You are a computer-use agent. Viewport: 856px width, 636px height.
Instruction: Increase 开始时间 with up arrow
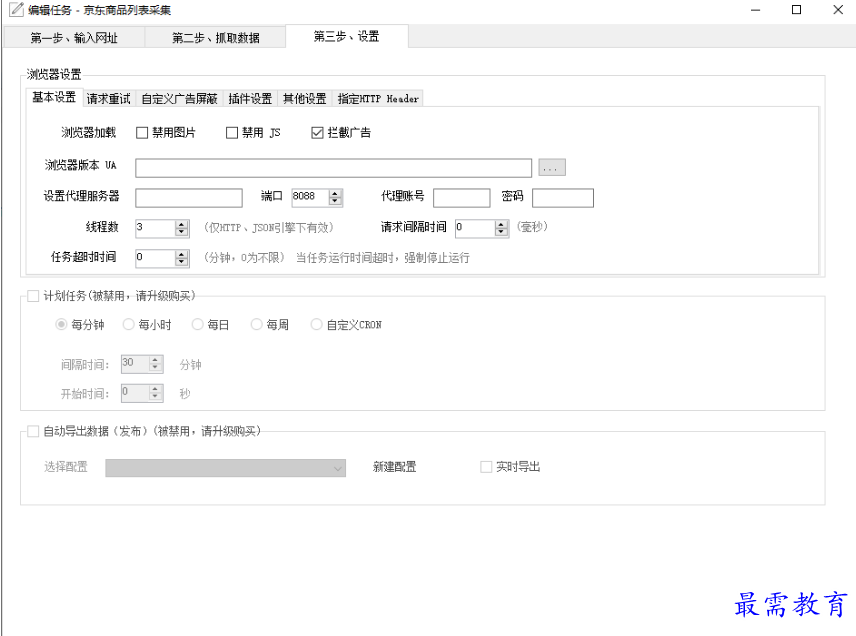[x=156, y=389]
